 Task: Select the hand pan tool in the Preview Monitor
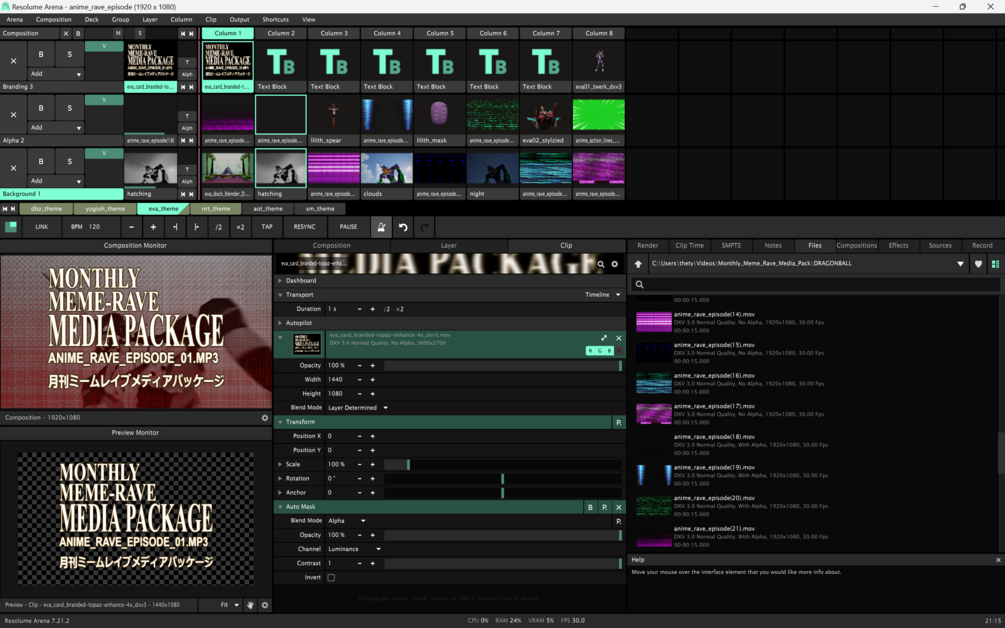(250, 605)
